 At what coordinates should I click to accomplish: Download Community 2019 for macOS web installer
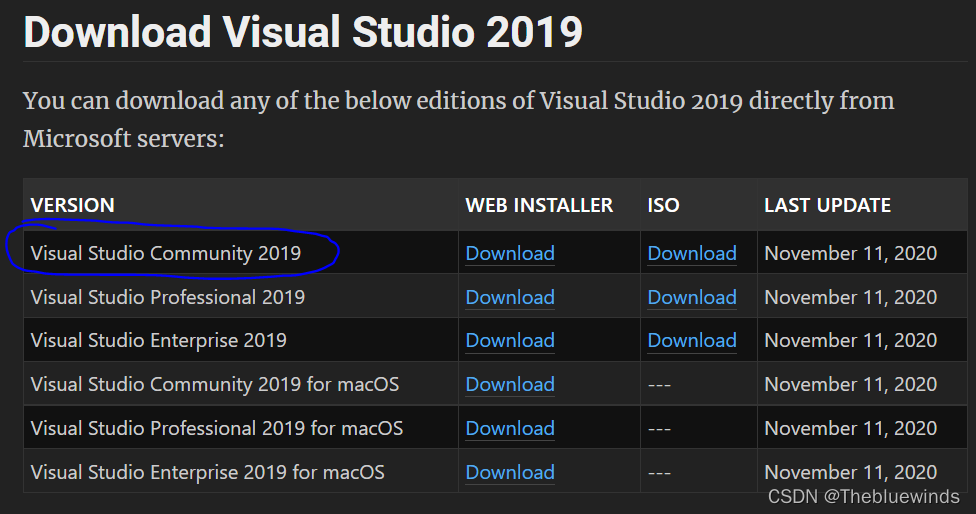[510, 385]
